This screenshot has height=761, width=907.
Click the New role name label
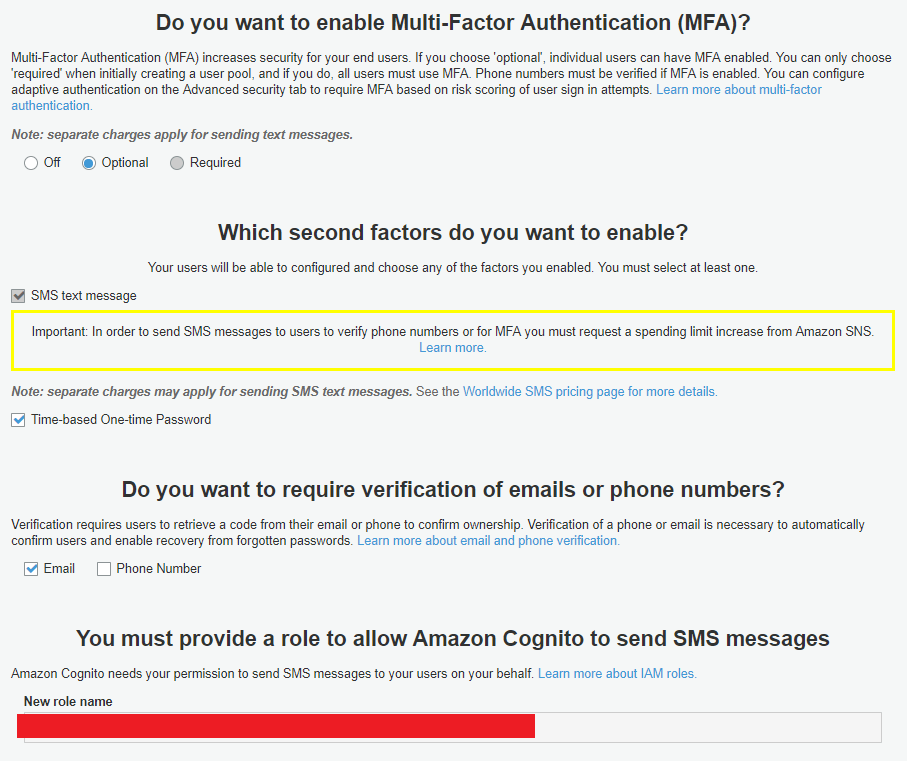click(67, 701)
